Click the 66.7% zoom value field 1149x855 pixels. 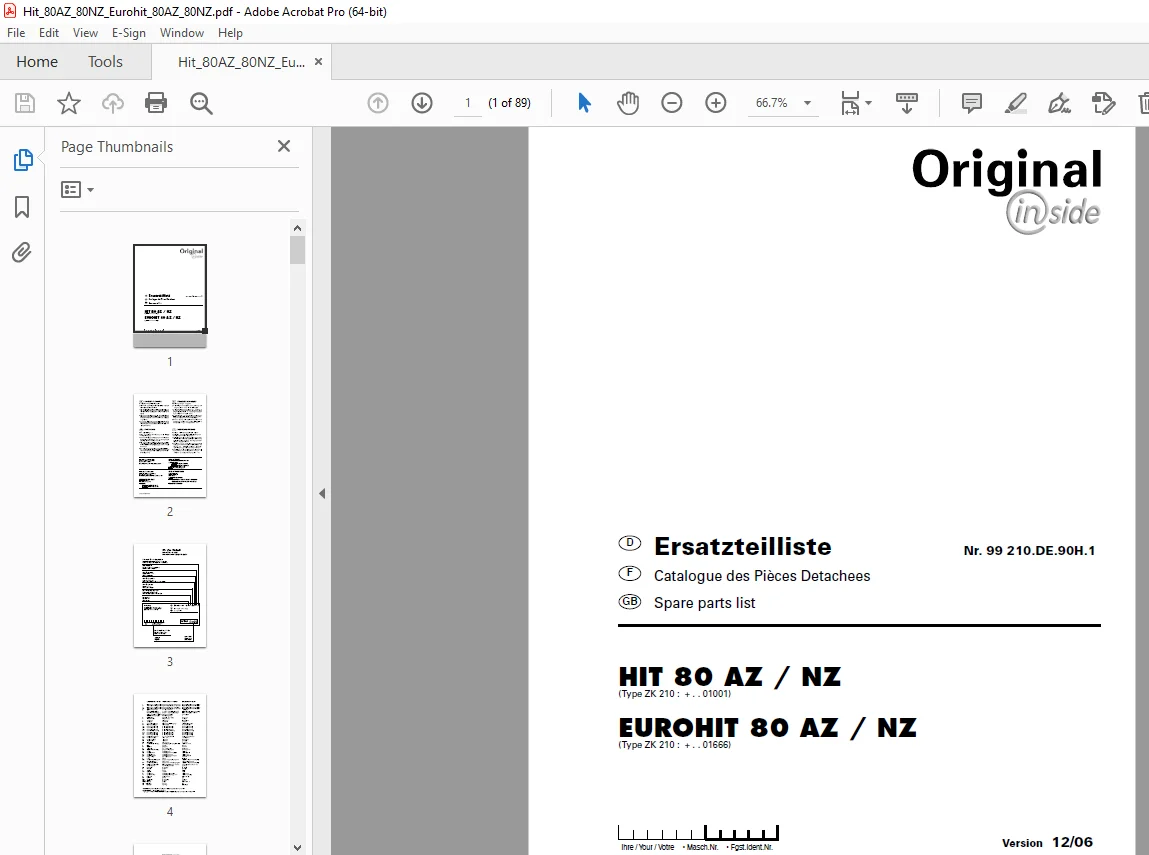point(772,103)
